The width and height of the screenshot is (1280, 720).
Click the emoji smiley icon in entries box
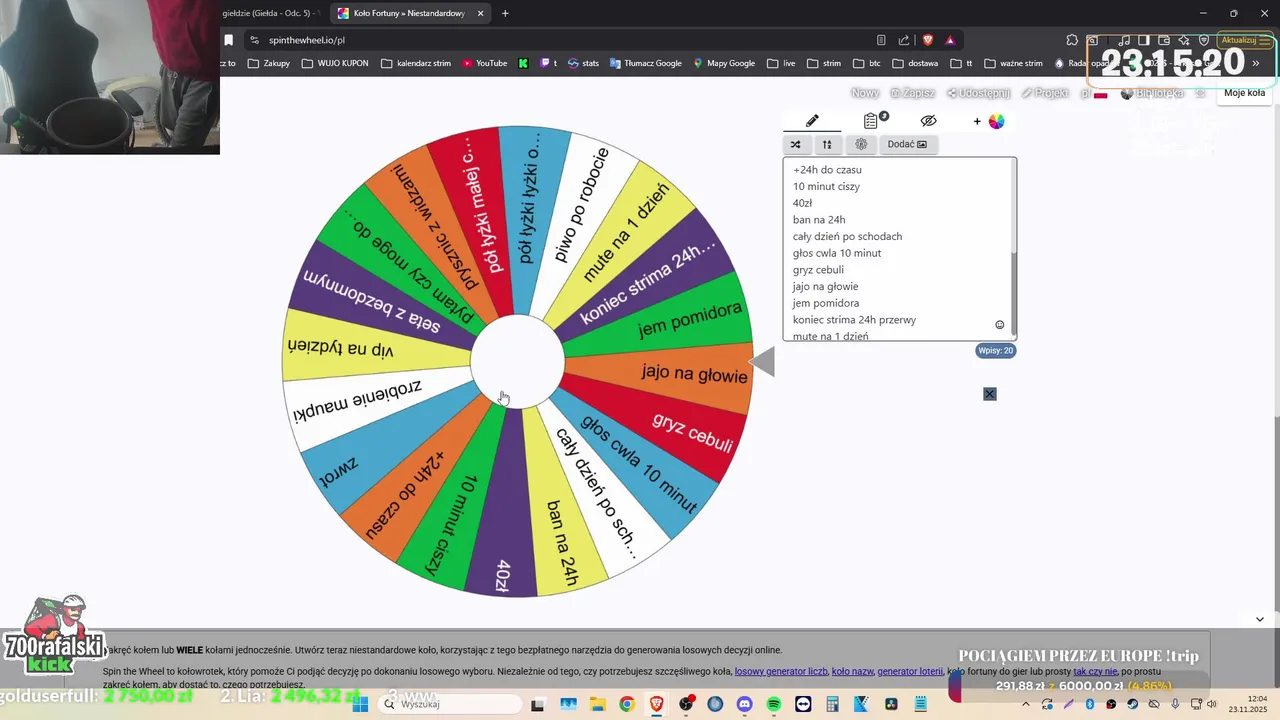point(999,325)
